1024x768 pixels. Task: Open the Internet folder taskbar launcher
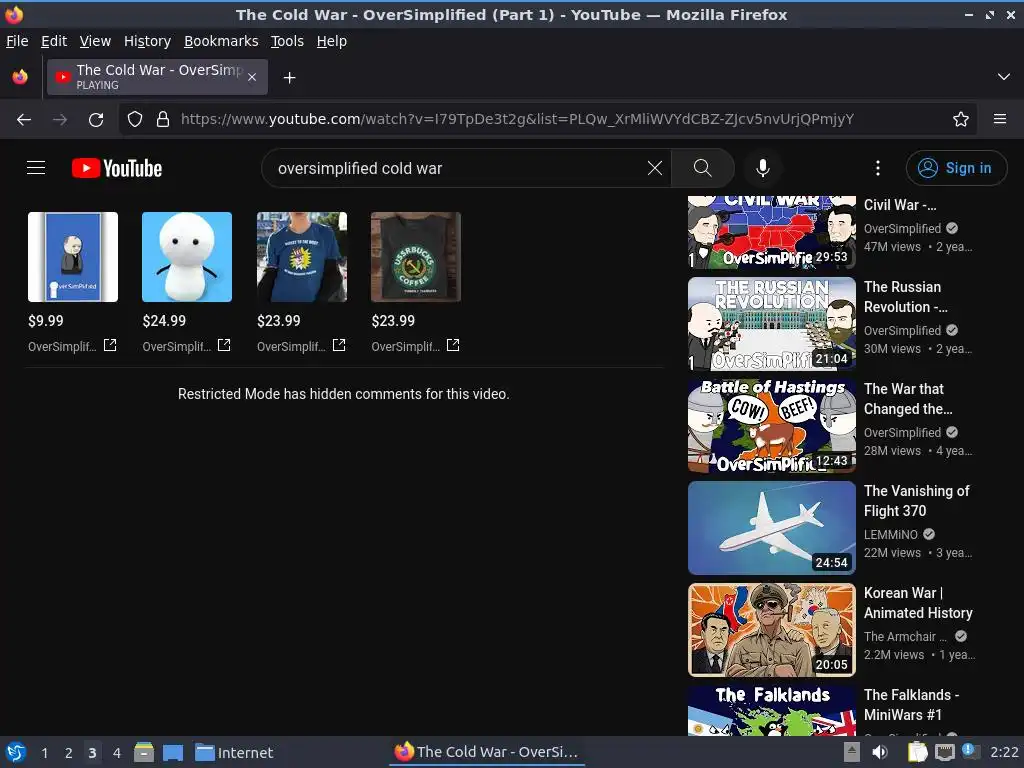[234, 752]
